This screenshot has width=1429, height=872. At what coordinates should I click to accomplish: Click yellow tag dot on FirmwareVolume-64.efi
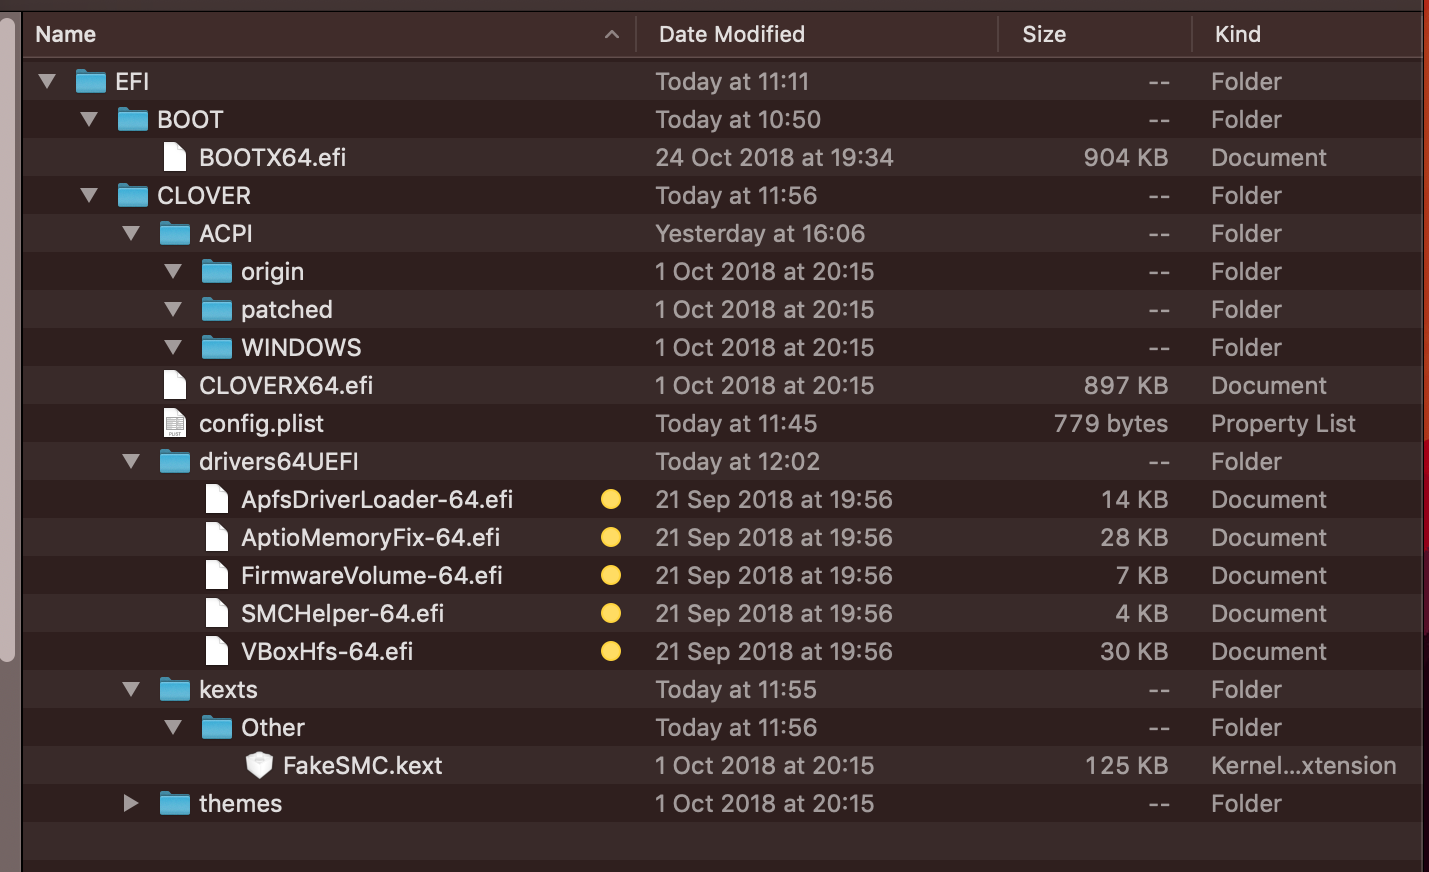click(x=611, y=575)
